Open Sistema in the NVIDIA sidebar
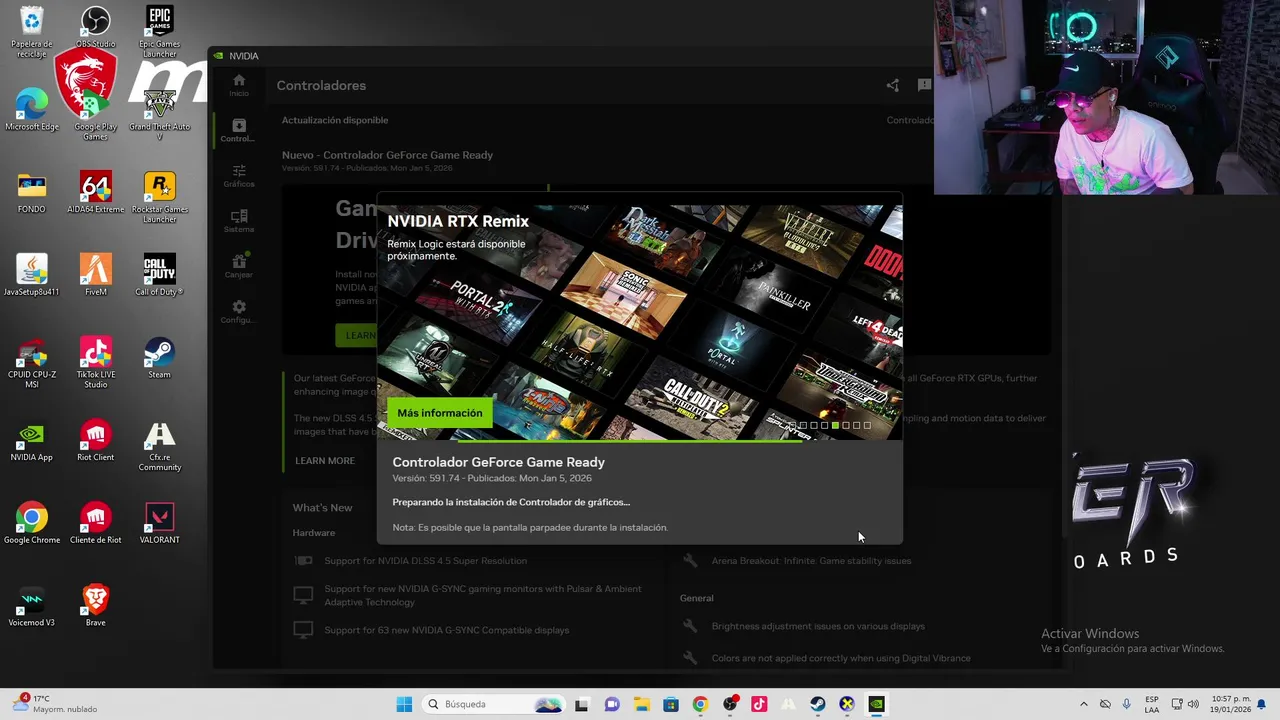 point(238,221)
